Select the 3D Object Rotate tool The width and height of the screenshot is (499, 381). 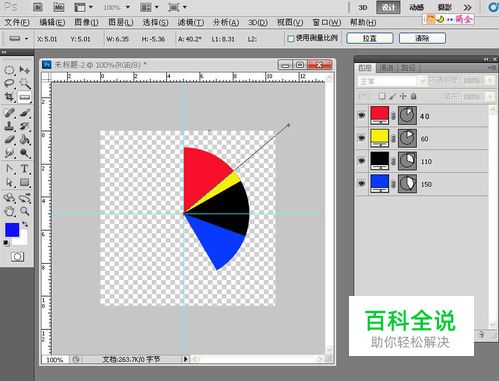tap(9, 198)
